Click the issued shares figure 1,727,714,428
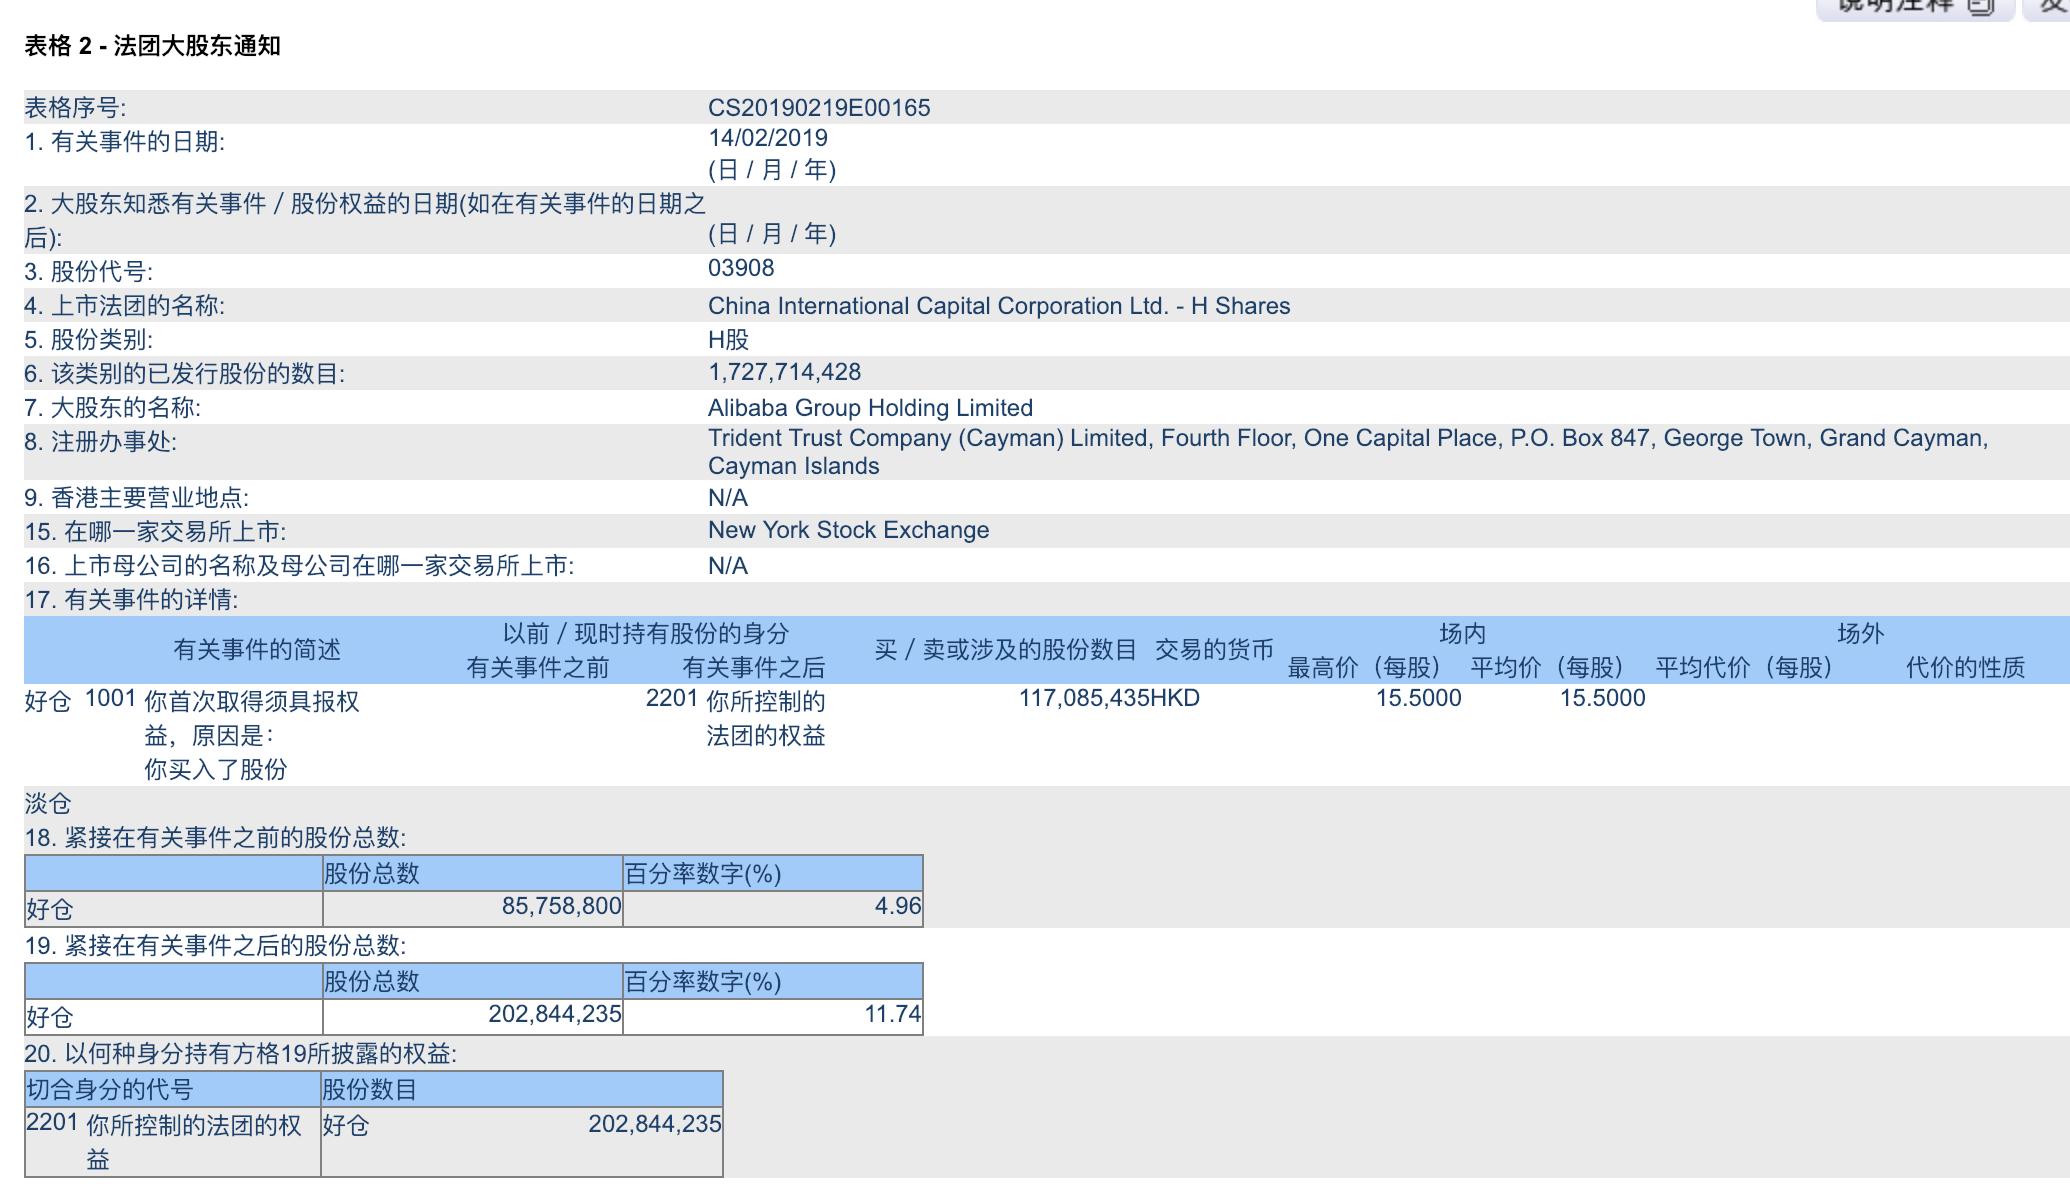2070x1184 pixels. pyautogui.click(x=784, y=372)
